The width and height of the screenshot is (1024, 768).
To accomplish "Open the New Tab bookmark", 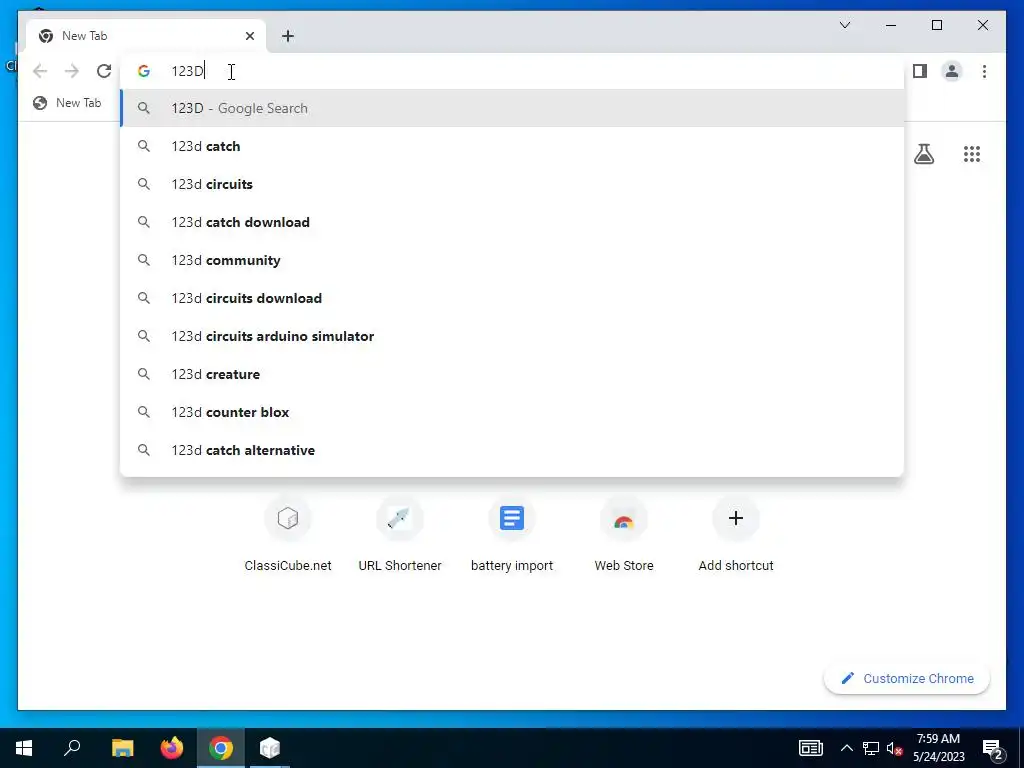I will pyautogui.click(x=67, y=103).
